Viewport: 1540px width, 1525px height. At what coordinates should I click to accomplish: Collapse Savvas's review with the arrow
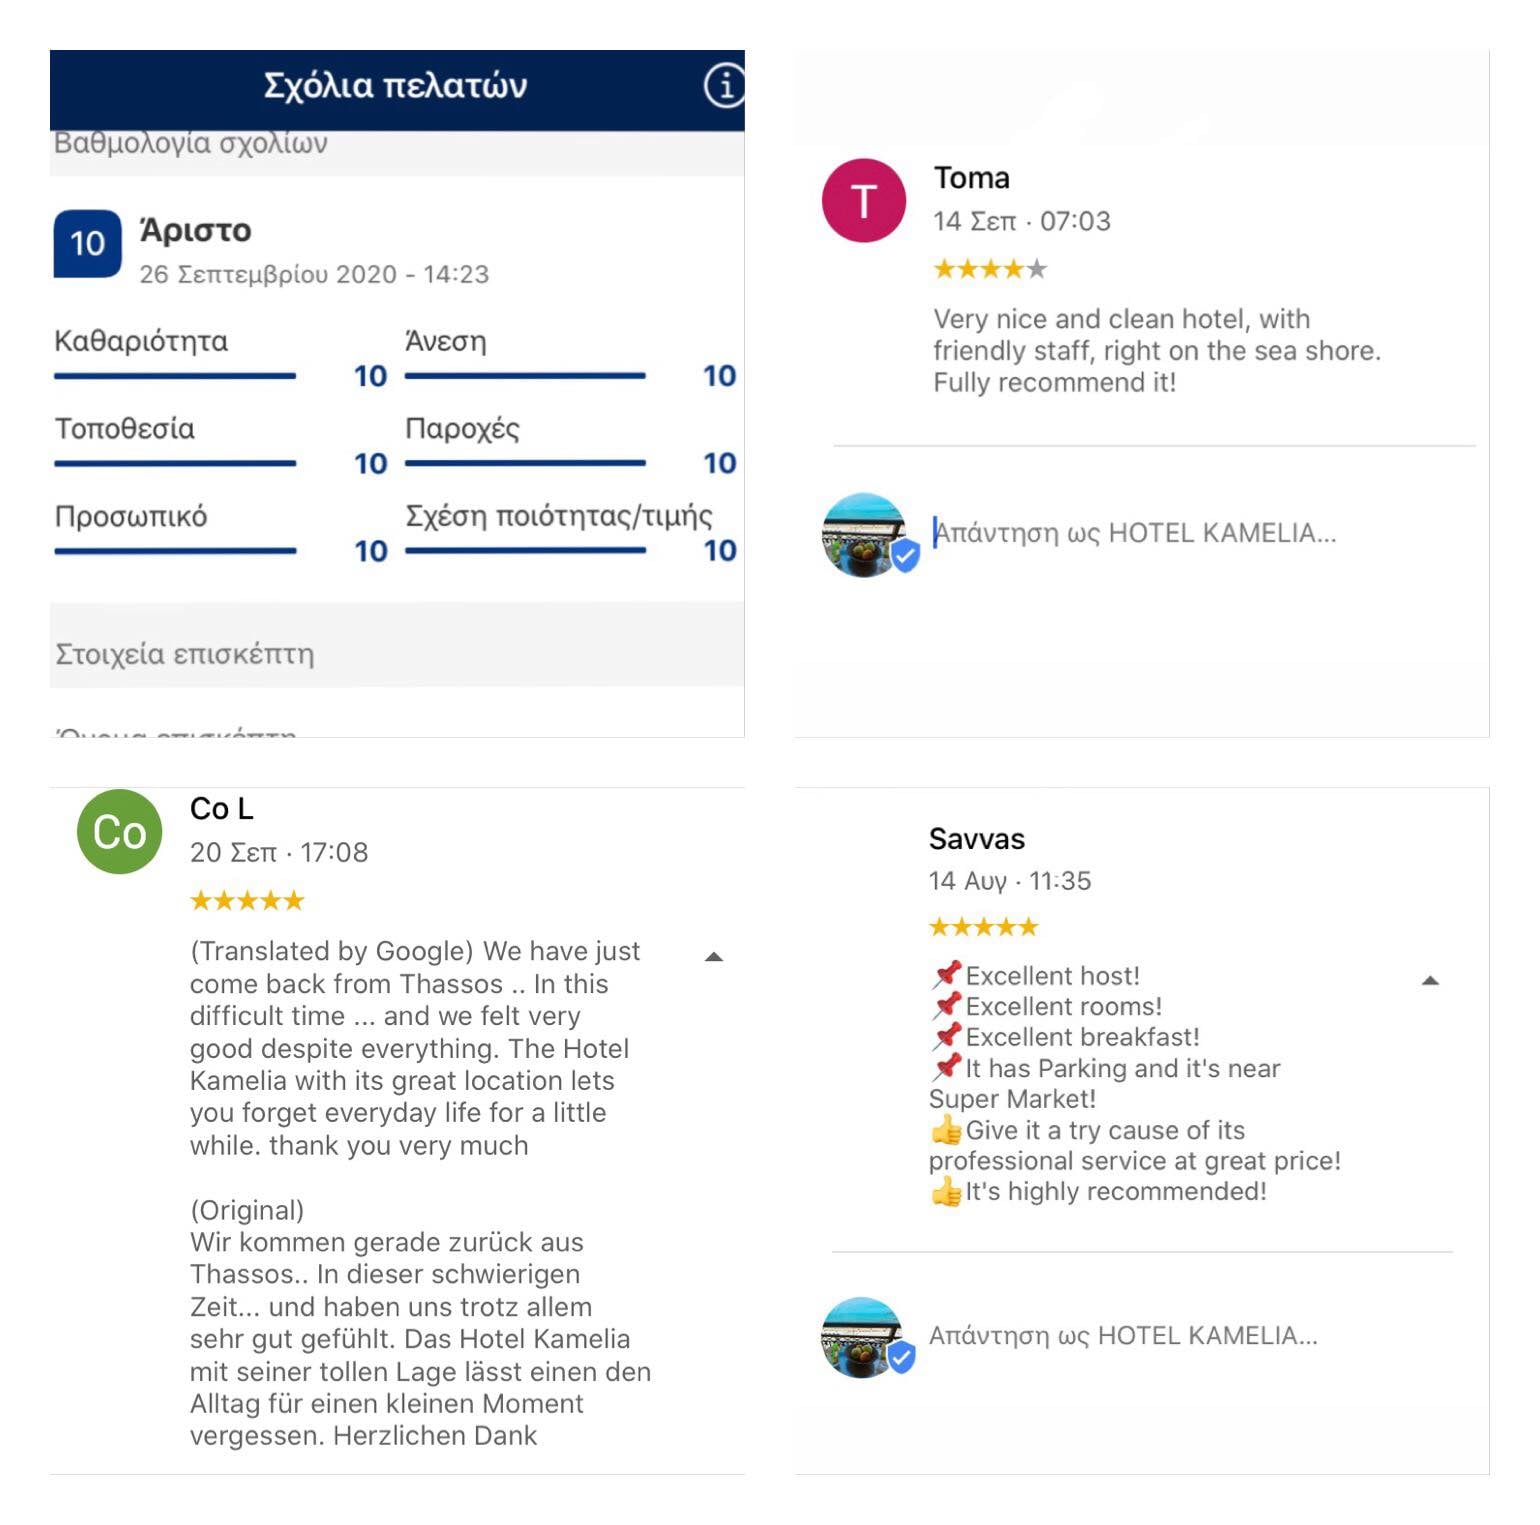pyautogui.click(x=1431, y=981)
